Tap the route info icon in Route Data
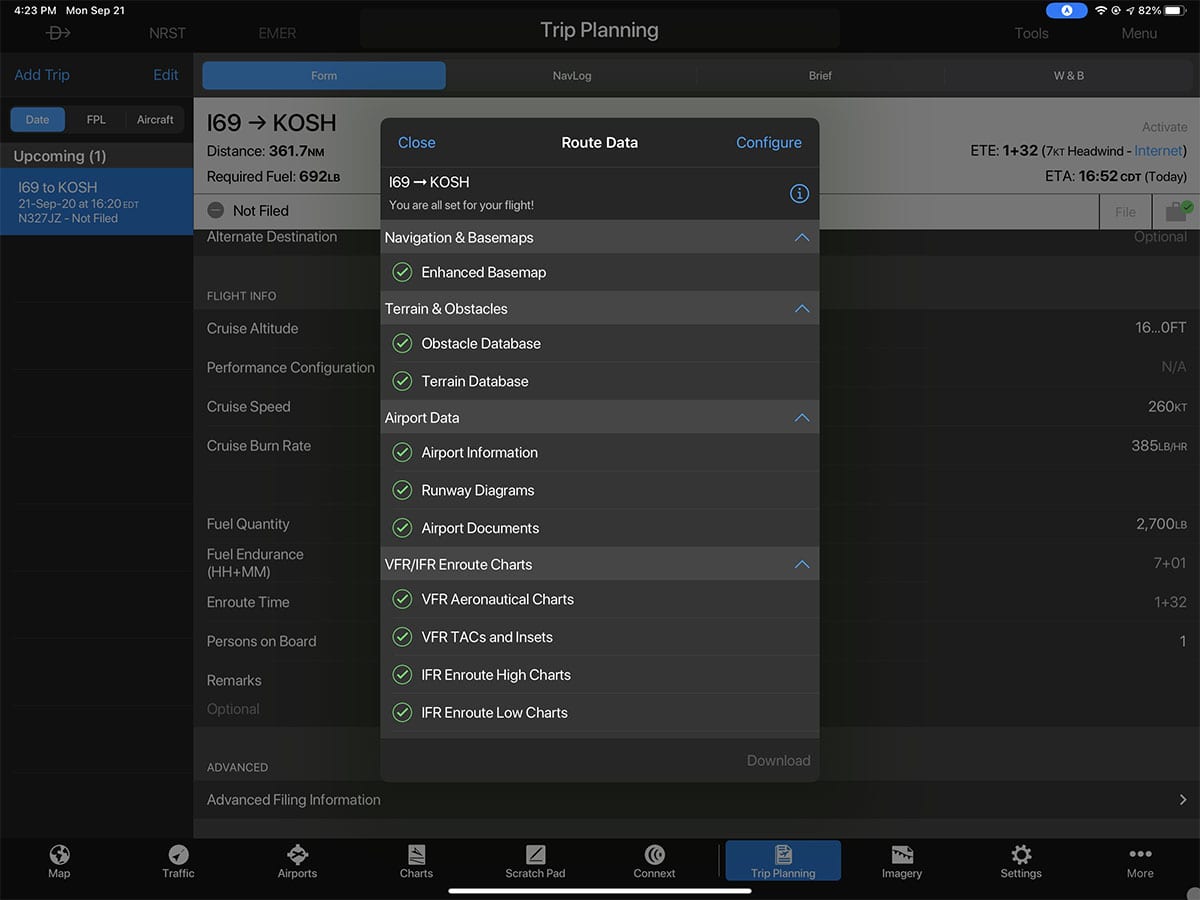This screenshot has width=1200, height=900. (799, 194)
